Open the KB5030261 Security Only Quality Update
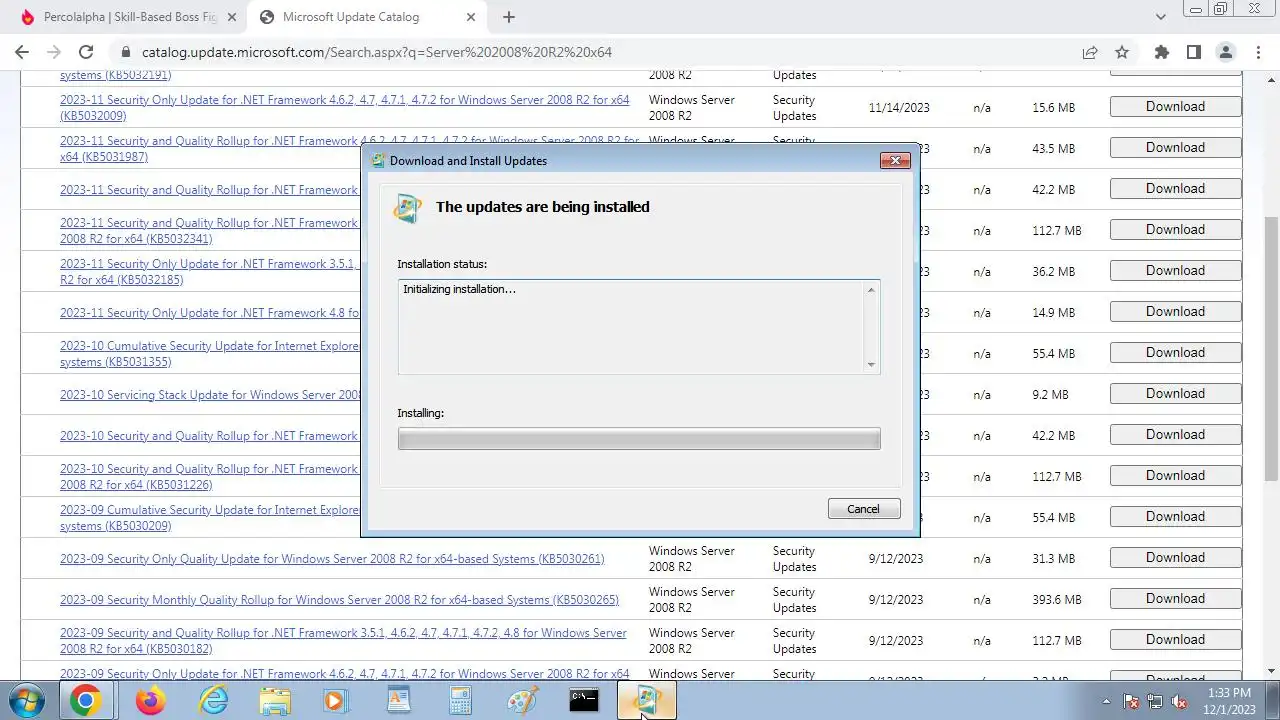The width and height of the screenshot is (1280, 720). [332, 559]
